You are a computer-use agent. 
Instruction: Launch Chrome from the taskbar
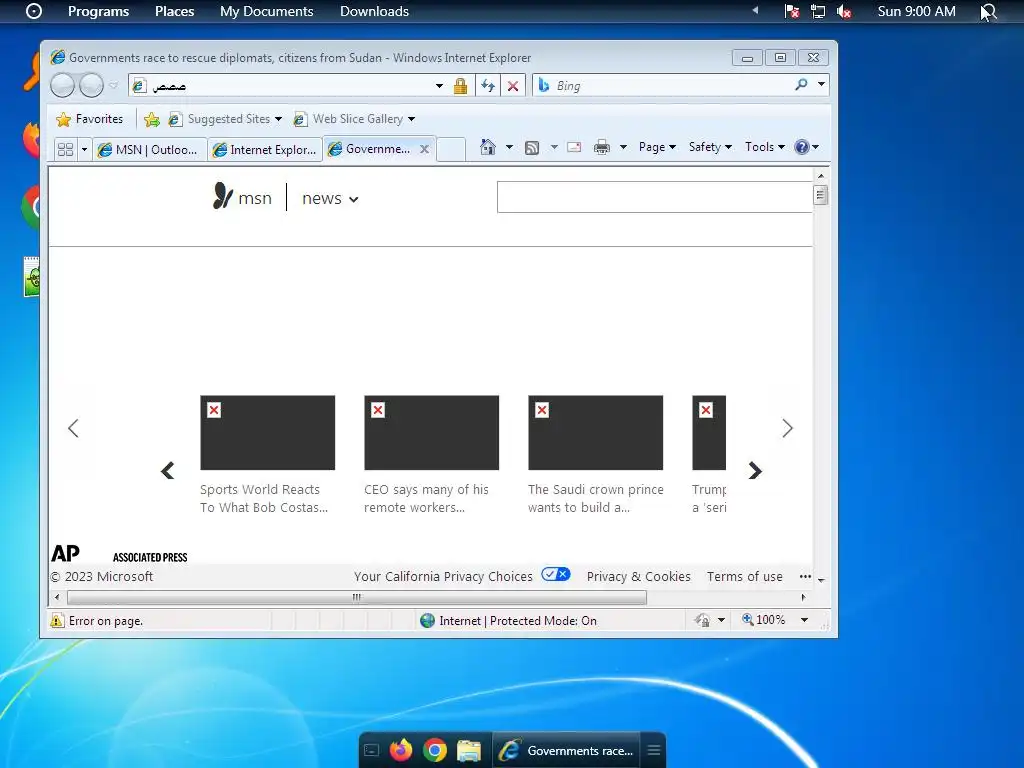[435, 750]
